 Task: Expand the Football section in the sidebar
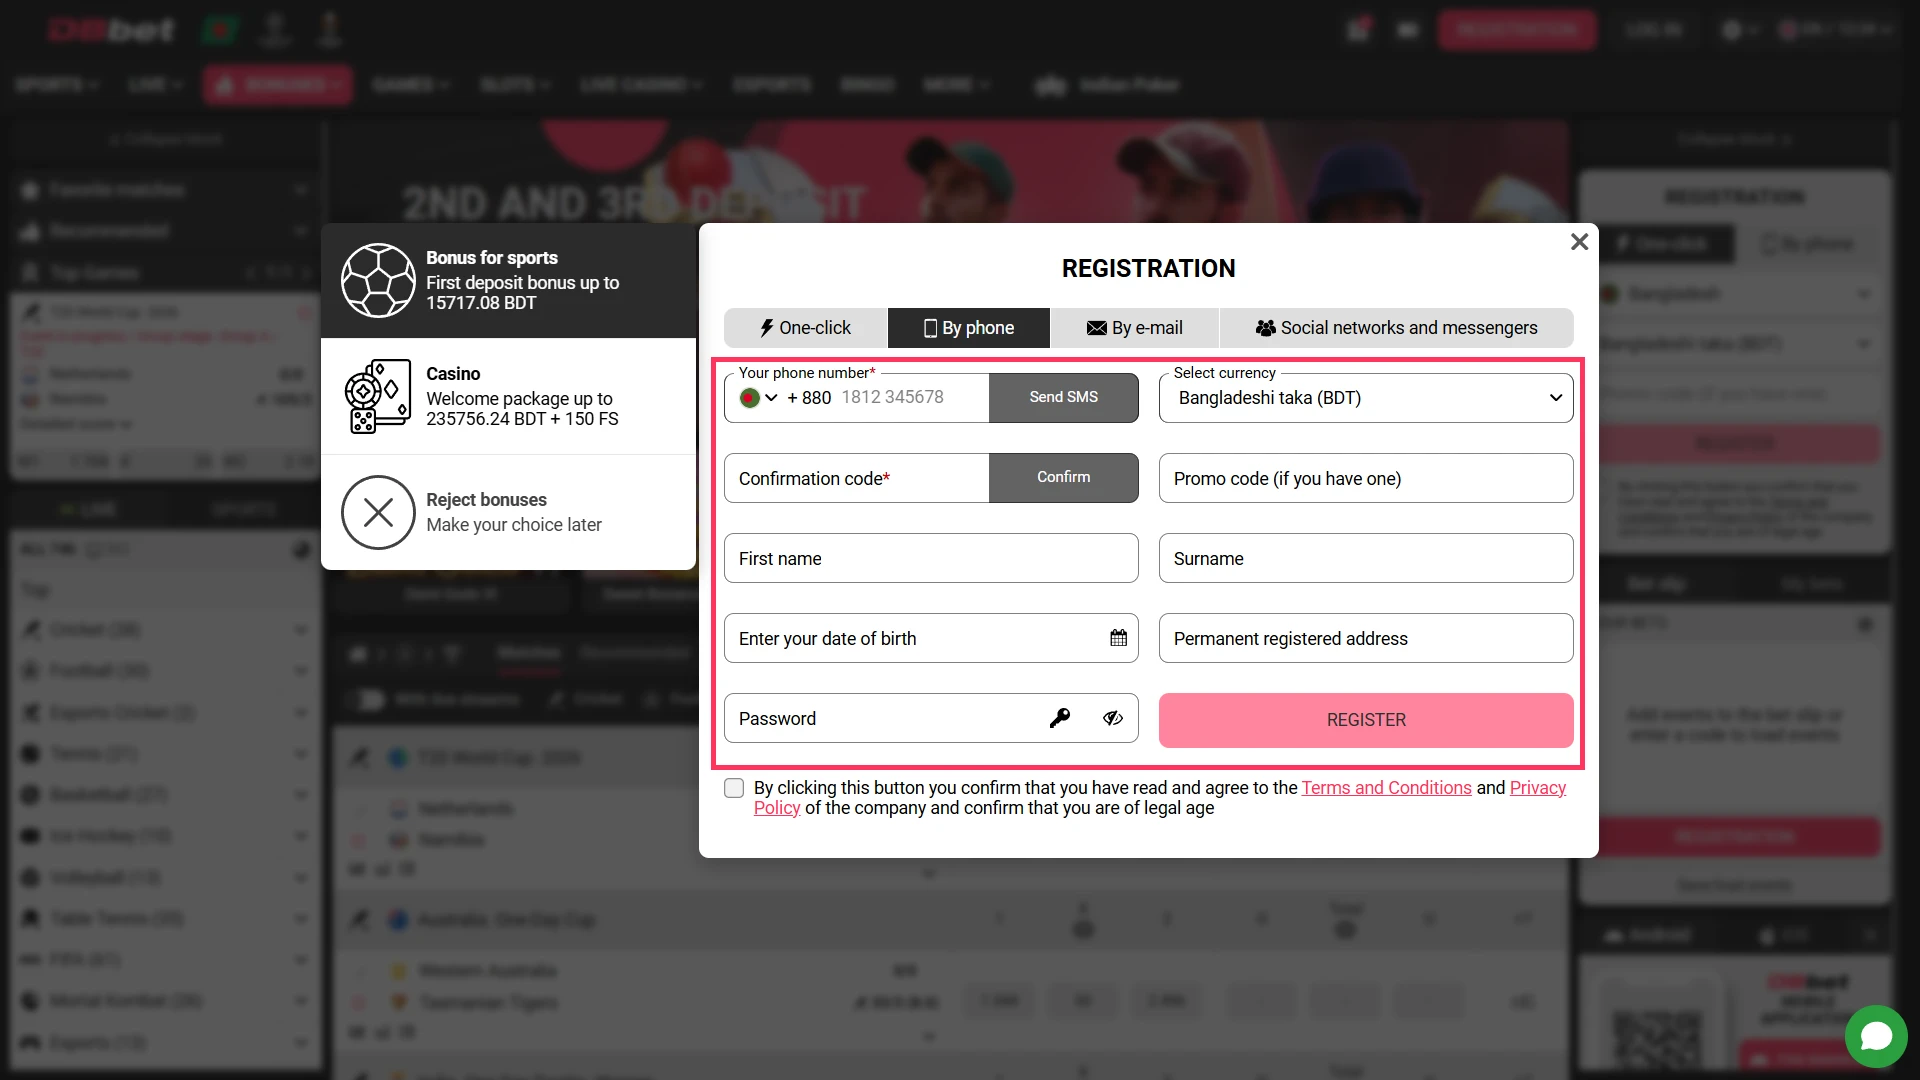pyautogui.click(x=301, y=670)
